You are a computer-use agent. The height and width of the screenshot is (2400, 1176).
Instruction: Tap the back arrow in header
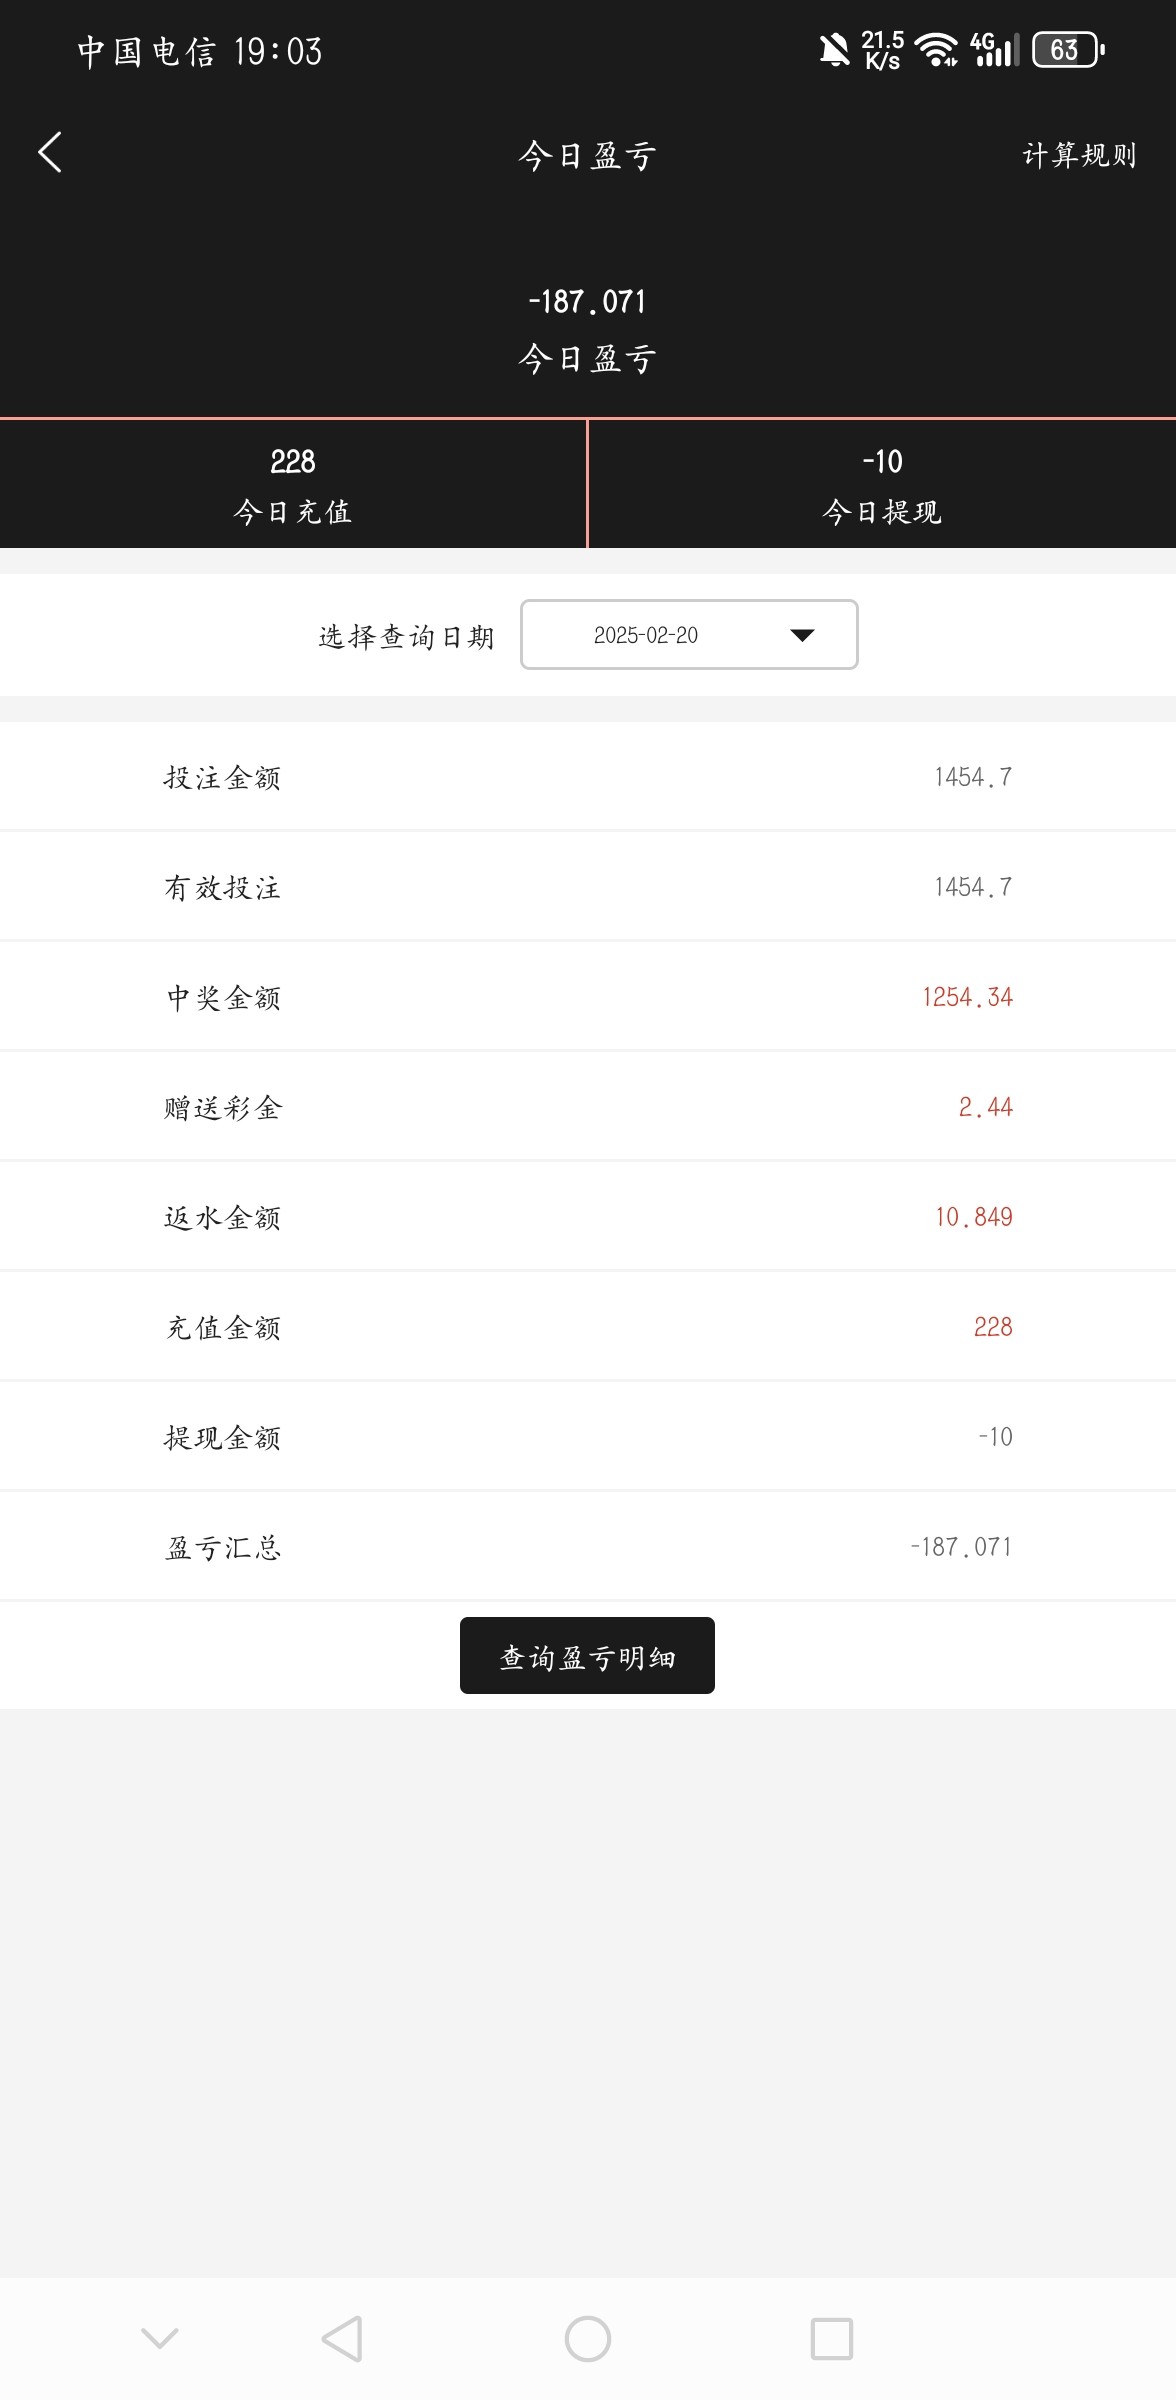tap(50, 153)
